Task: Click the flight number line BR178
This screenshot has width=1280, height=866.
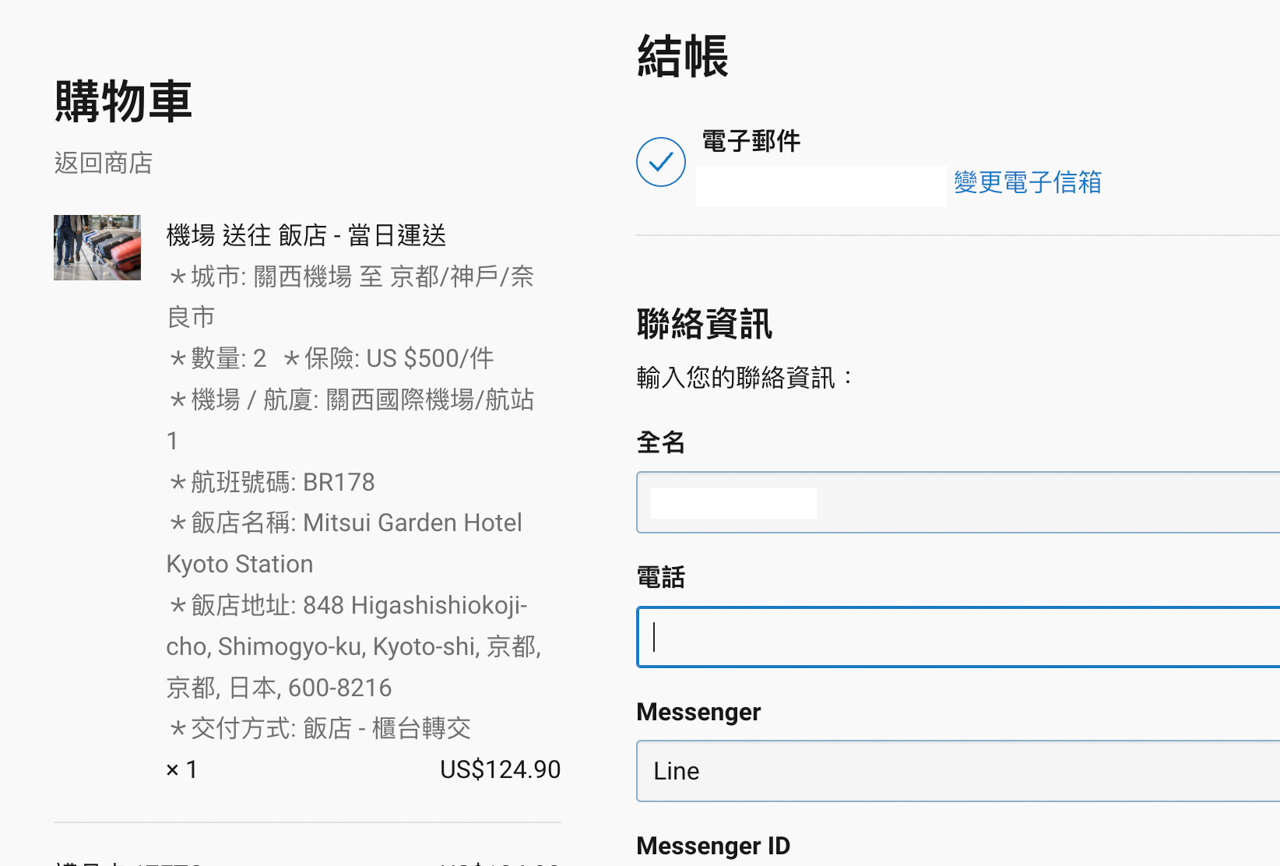Action: [271, 482]
